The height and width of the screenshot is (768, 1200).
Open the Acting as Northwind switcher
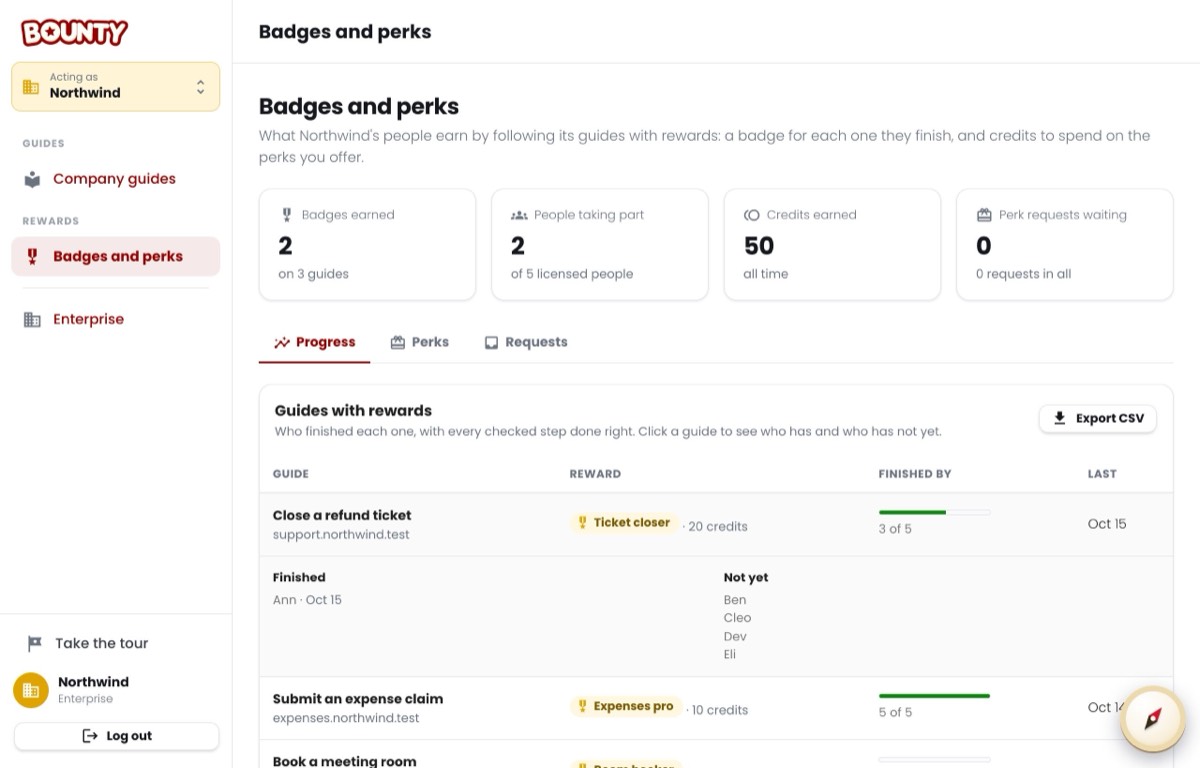point(116,86)
